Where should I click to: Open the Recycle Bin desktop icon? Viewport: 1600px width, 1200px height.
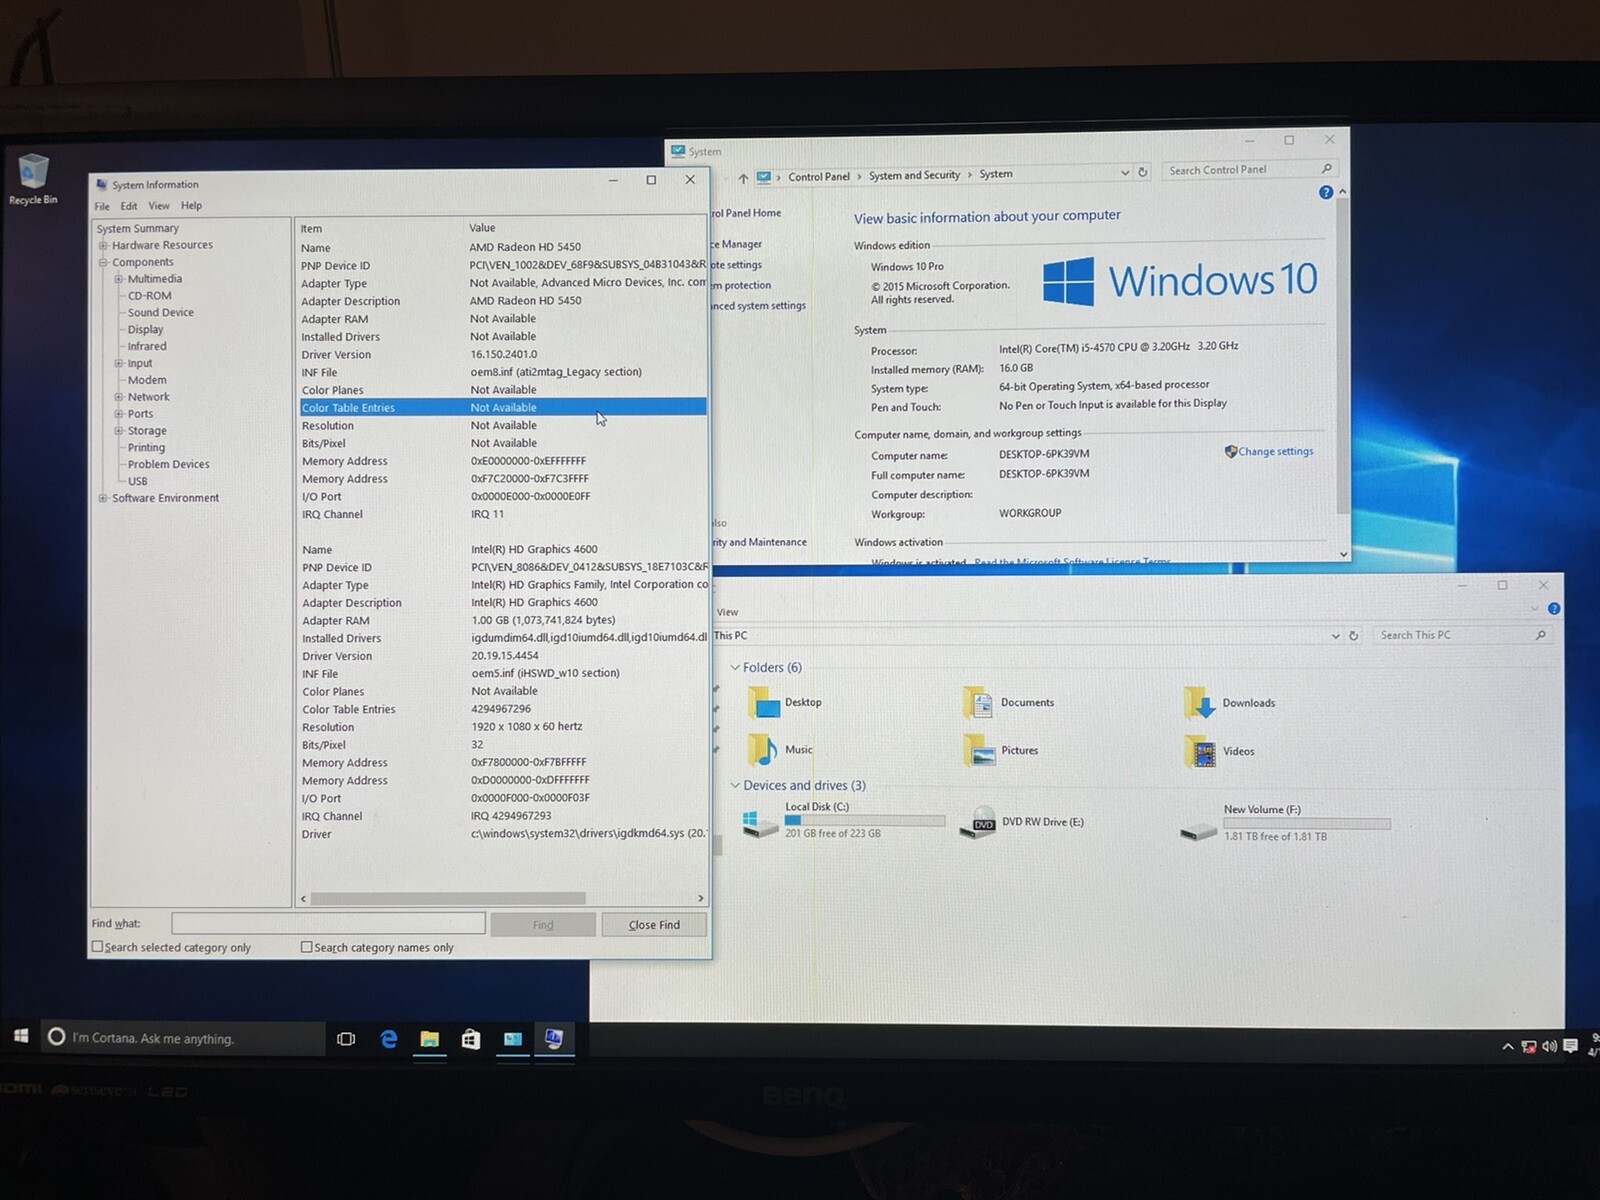pos(33,180)
